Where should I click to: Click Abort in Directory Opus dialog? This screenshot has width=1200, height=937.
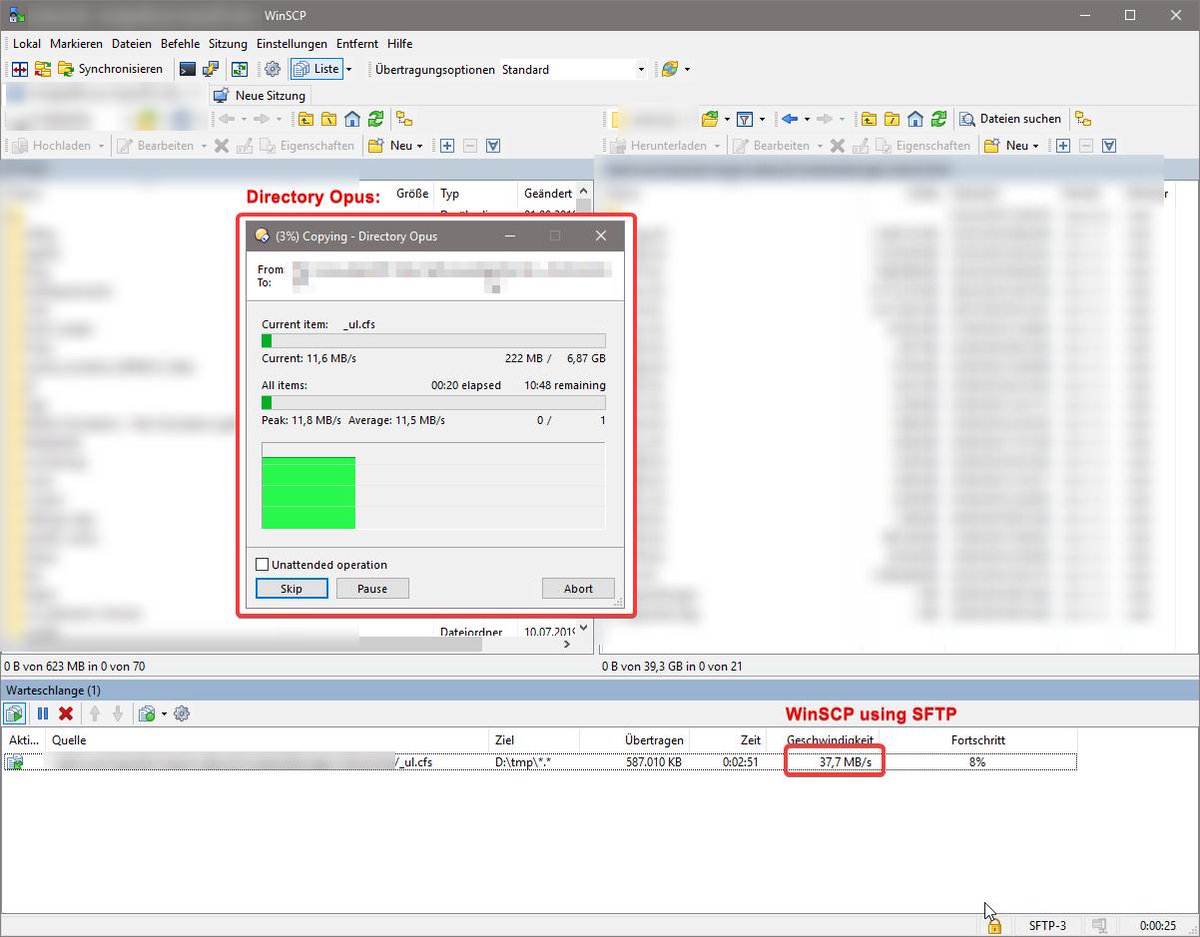coord(578,588)
